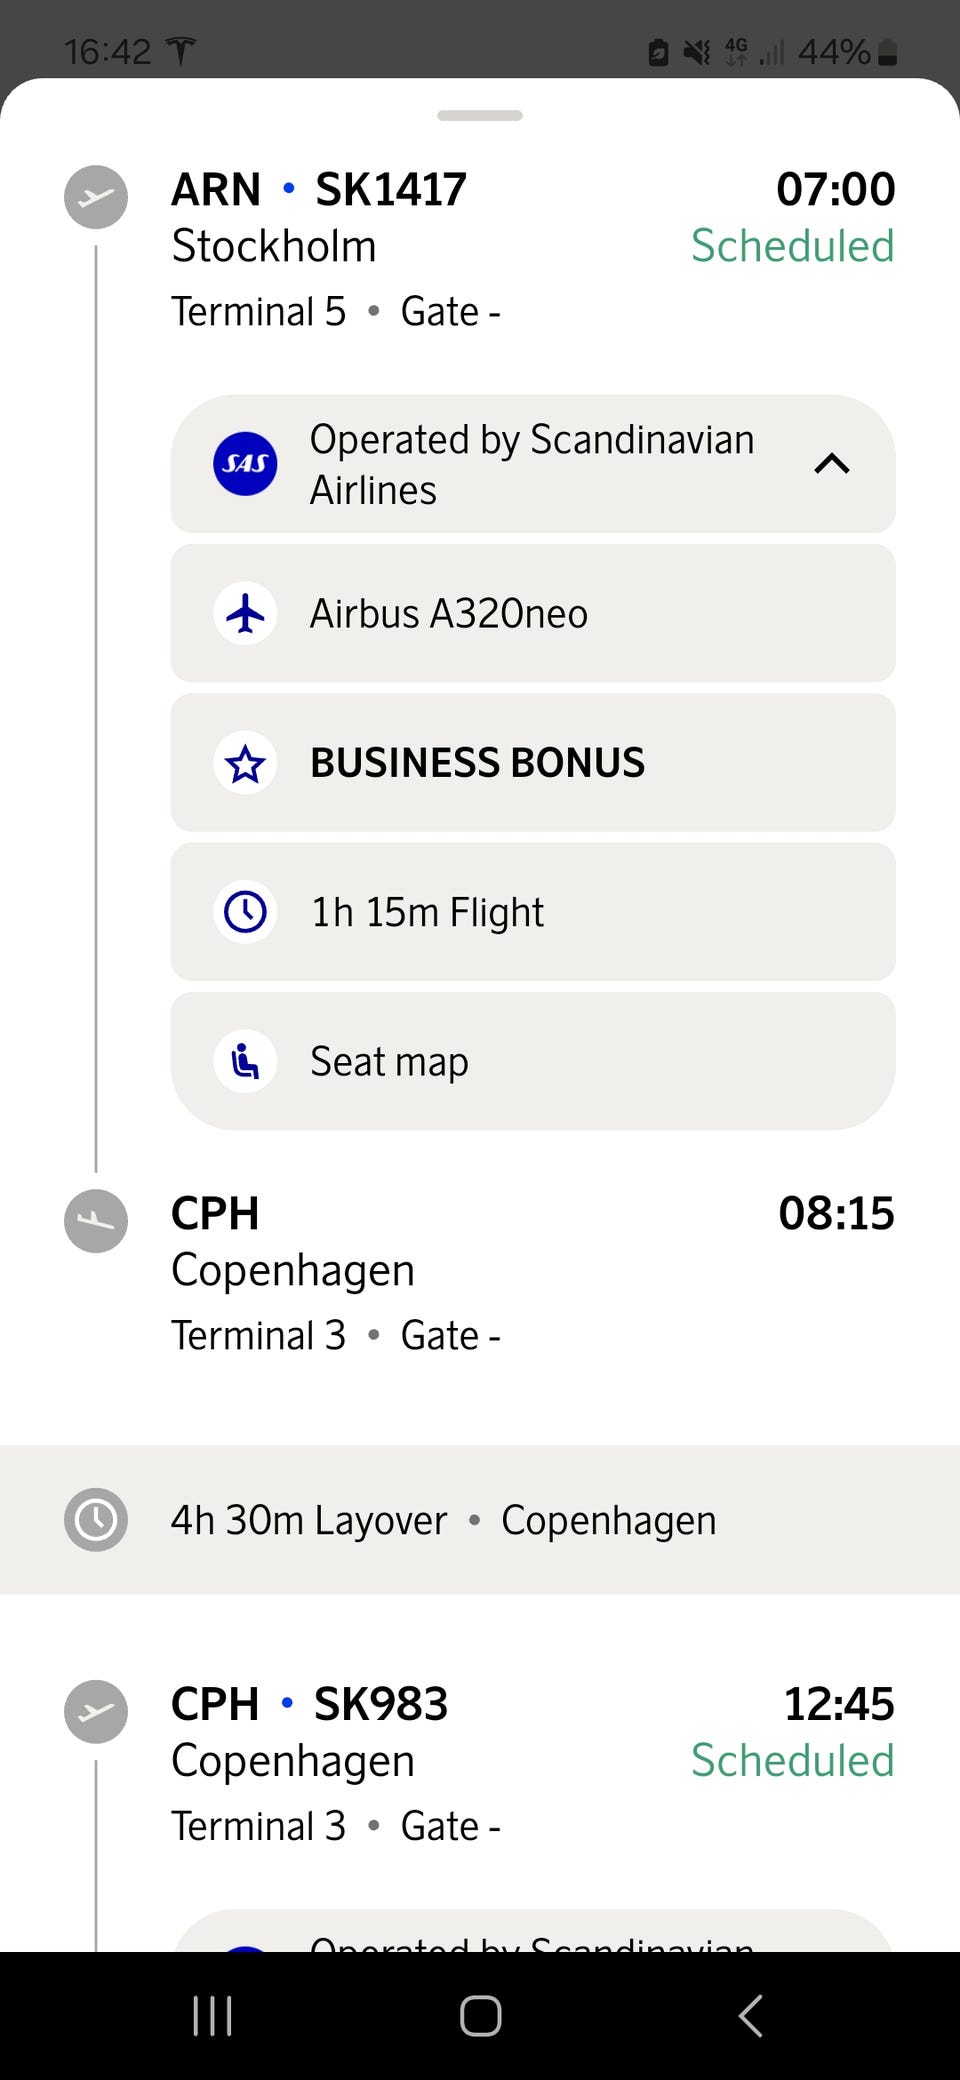This screenshot has height=2080, width=960.
Task: Tap the clock icon beside 1h 15m Flight
Action: (x=245, y=912)
